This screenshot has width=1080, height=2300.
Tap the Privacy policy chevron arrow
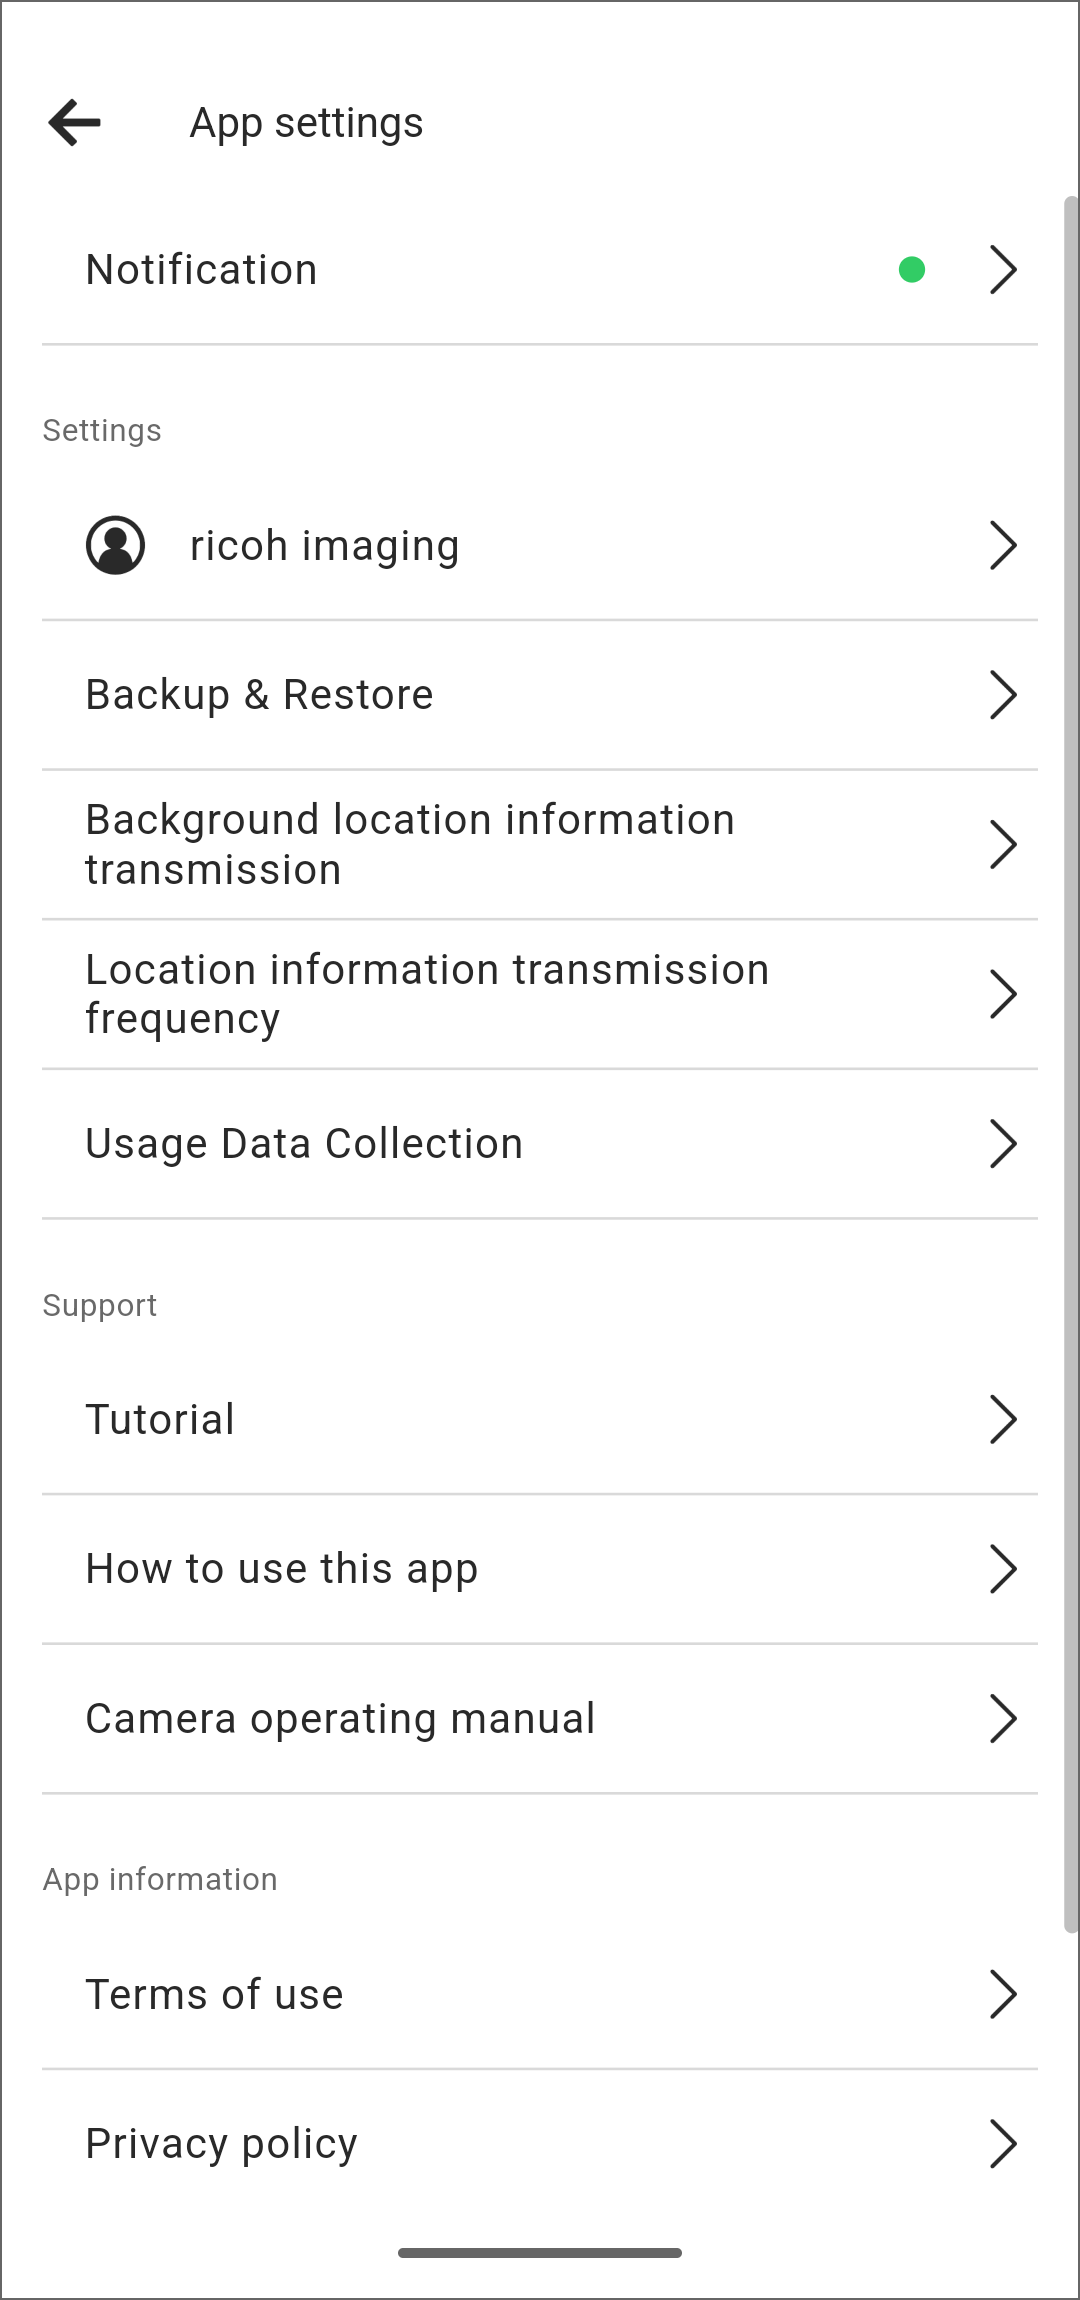[1003, 2143]
